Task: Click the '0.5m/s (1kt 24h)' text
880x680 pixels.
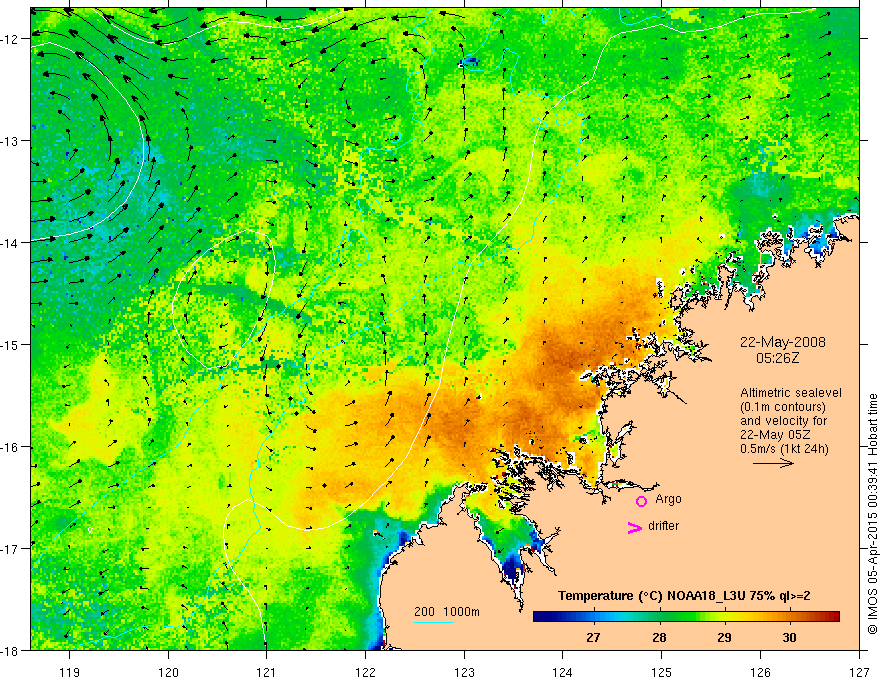Action: [x=784, y=449]
